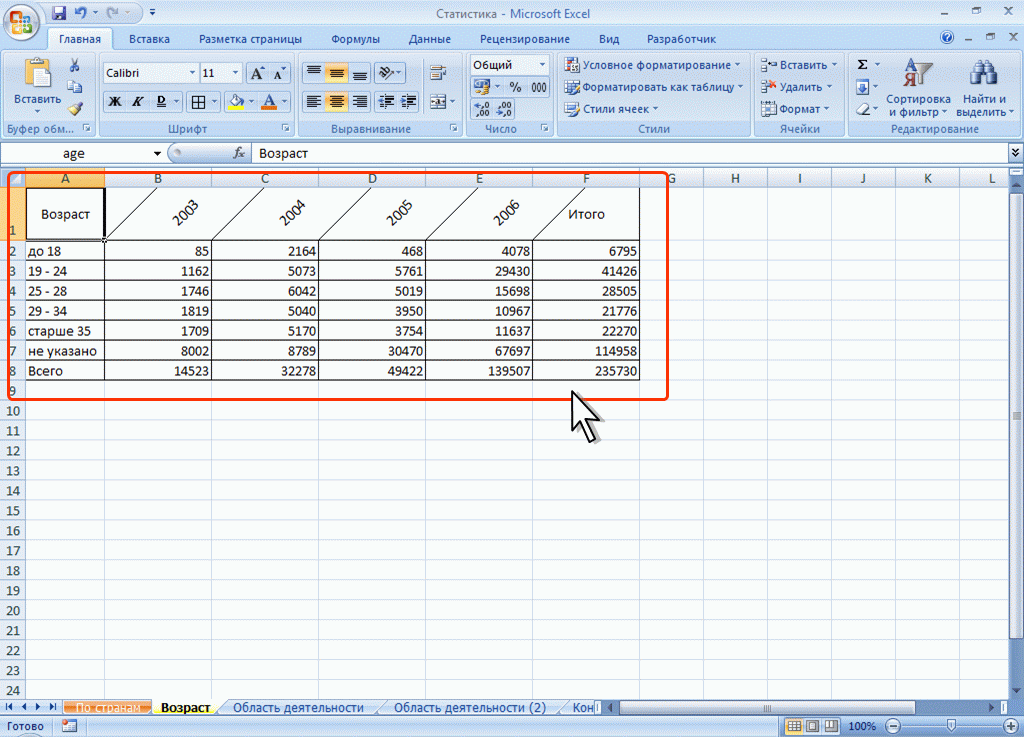Click the yellow fill color bucket
The height and width of the screenshot is (737, 1024).
click(x=236, y=101)
